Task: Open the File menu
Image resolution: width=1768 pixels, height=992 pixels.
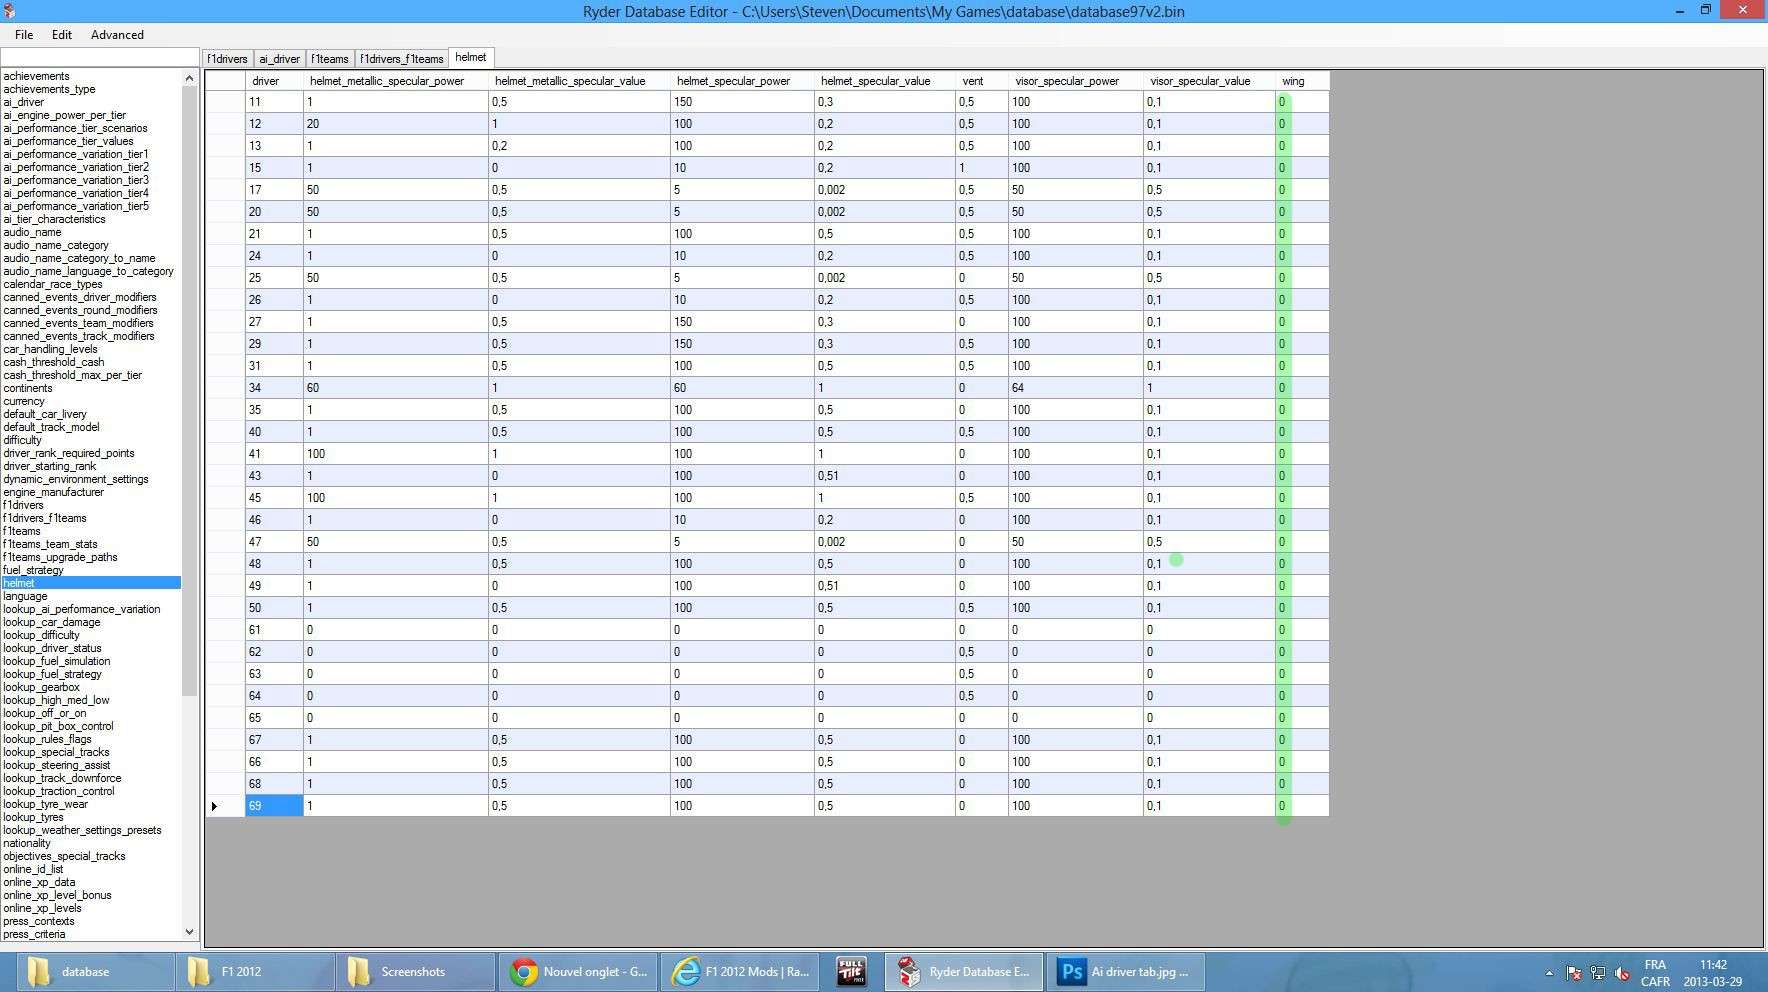Action: (x=24, y=35)
